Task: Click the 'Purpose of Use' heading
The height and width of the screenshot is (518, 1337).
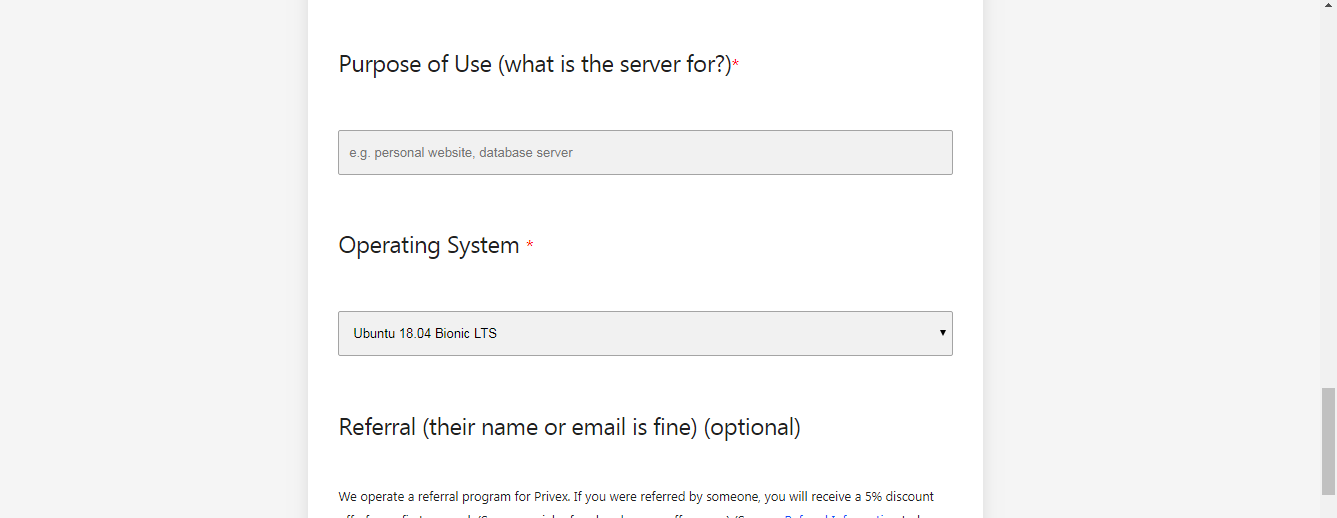Action: coord(415,65)
